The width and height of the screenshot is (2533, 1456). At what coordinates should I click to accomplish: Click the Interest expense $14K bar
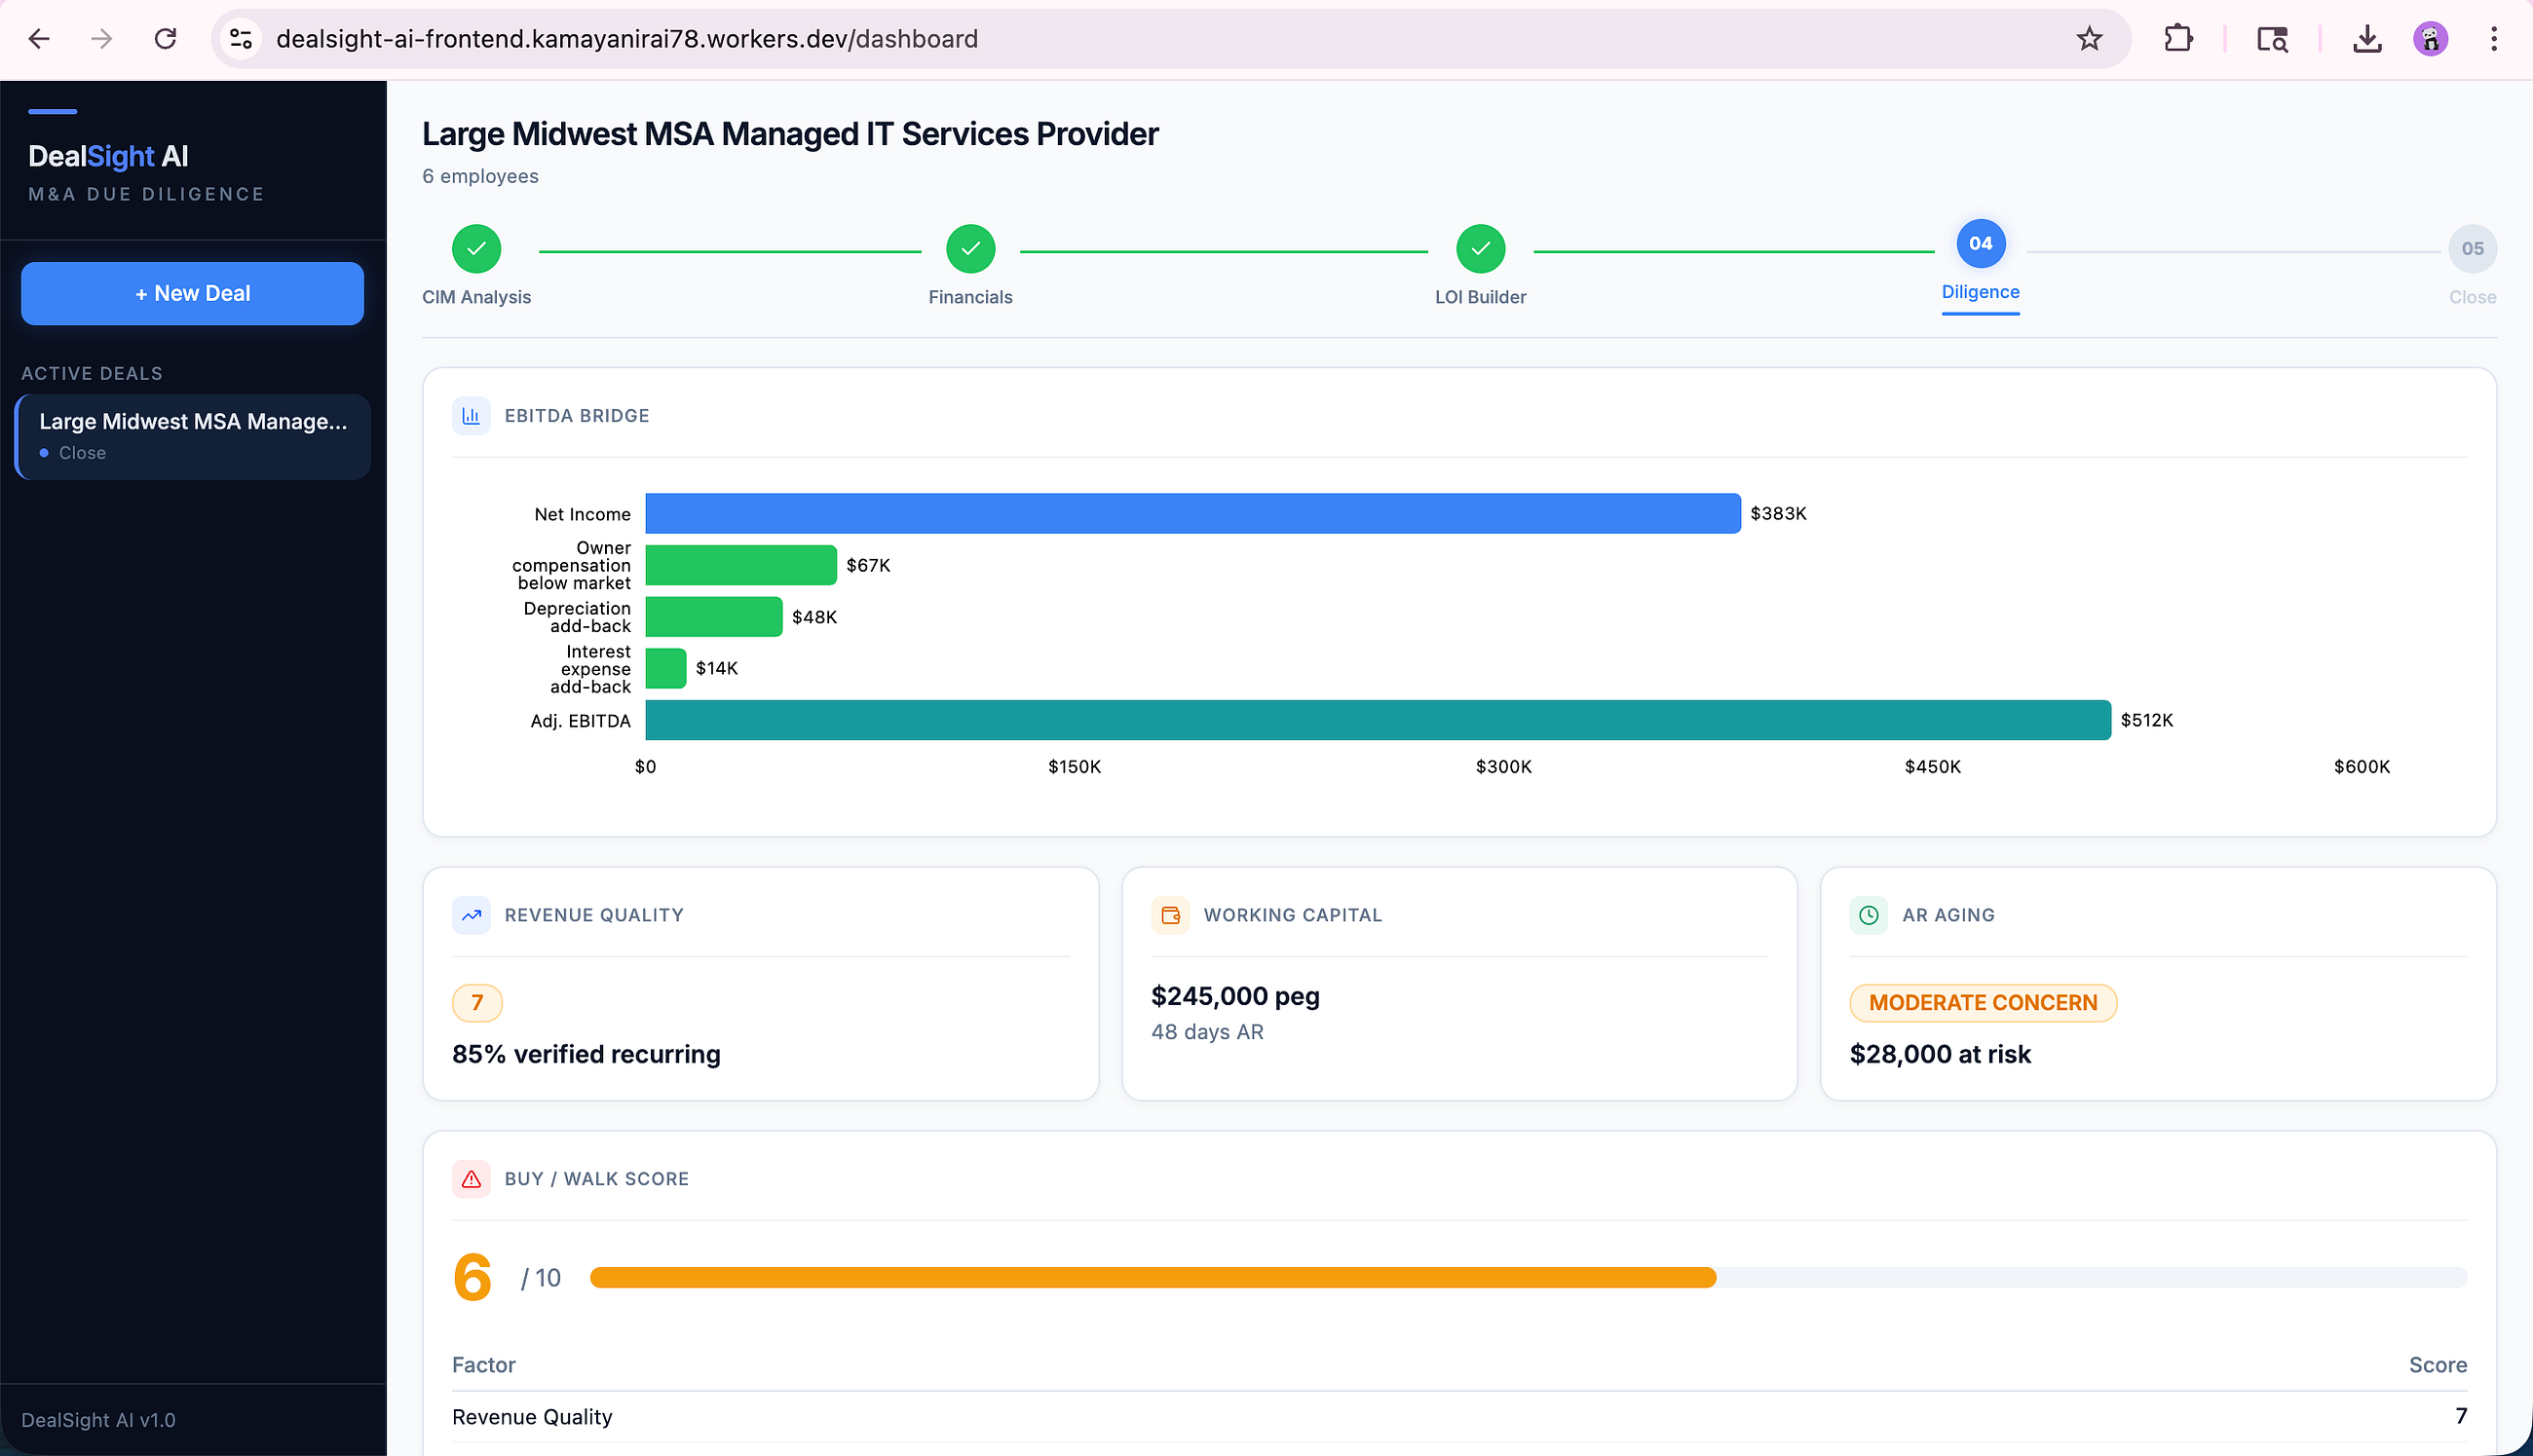tap(666, 668)
